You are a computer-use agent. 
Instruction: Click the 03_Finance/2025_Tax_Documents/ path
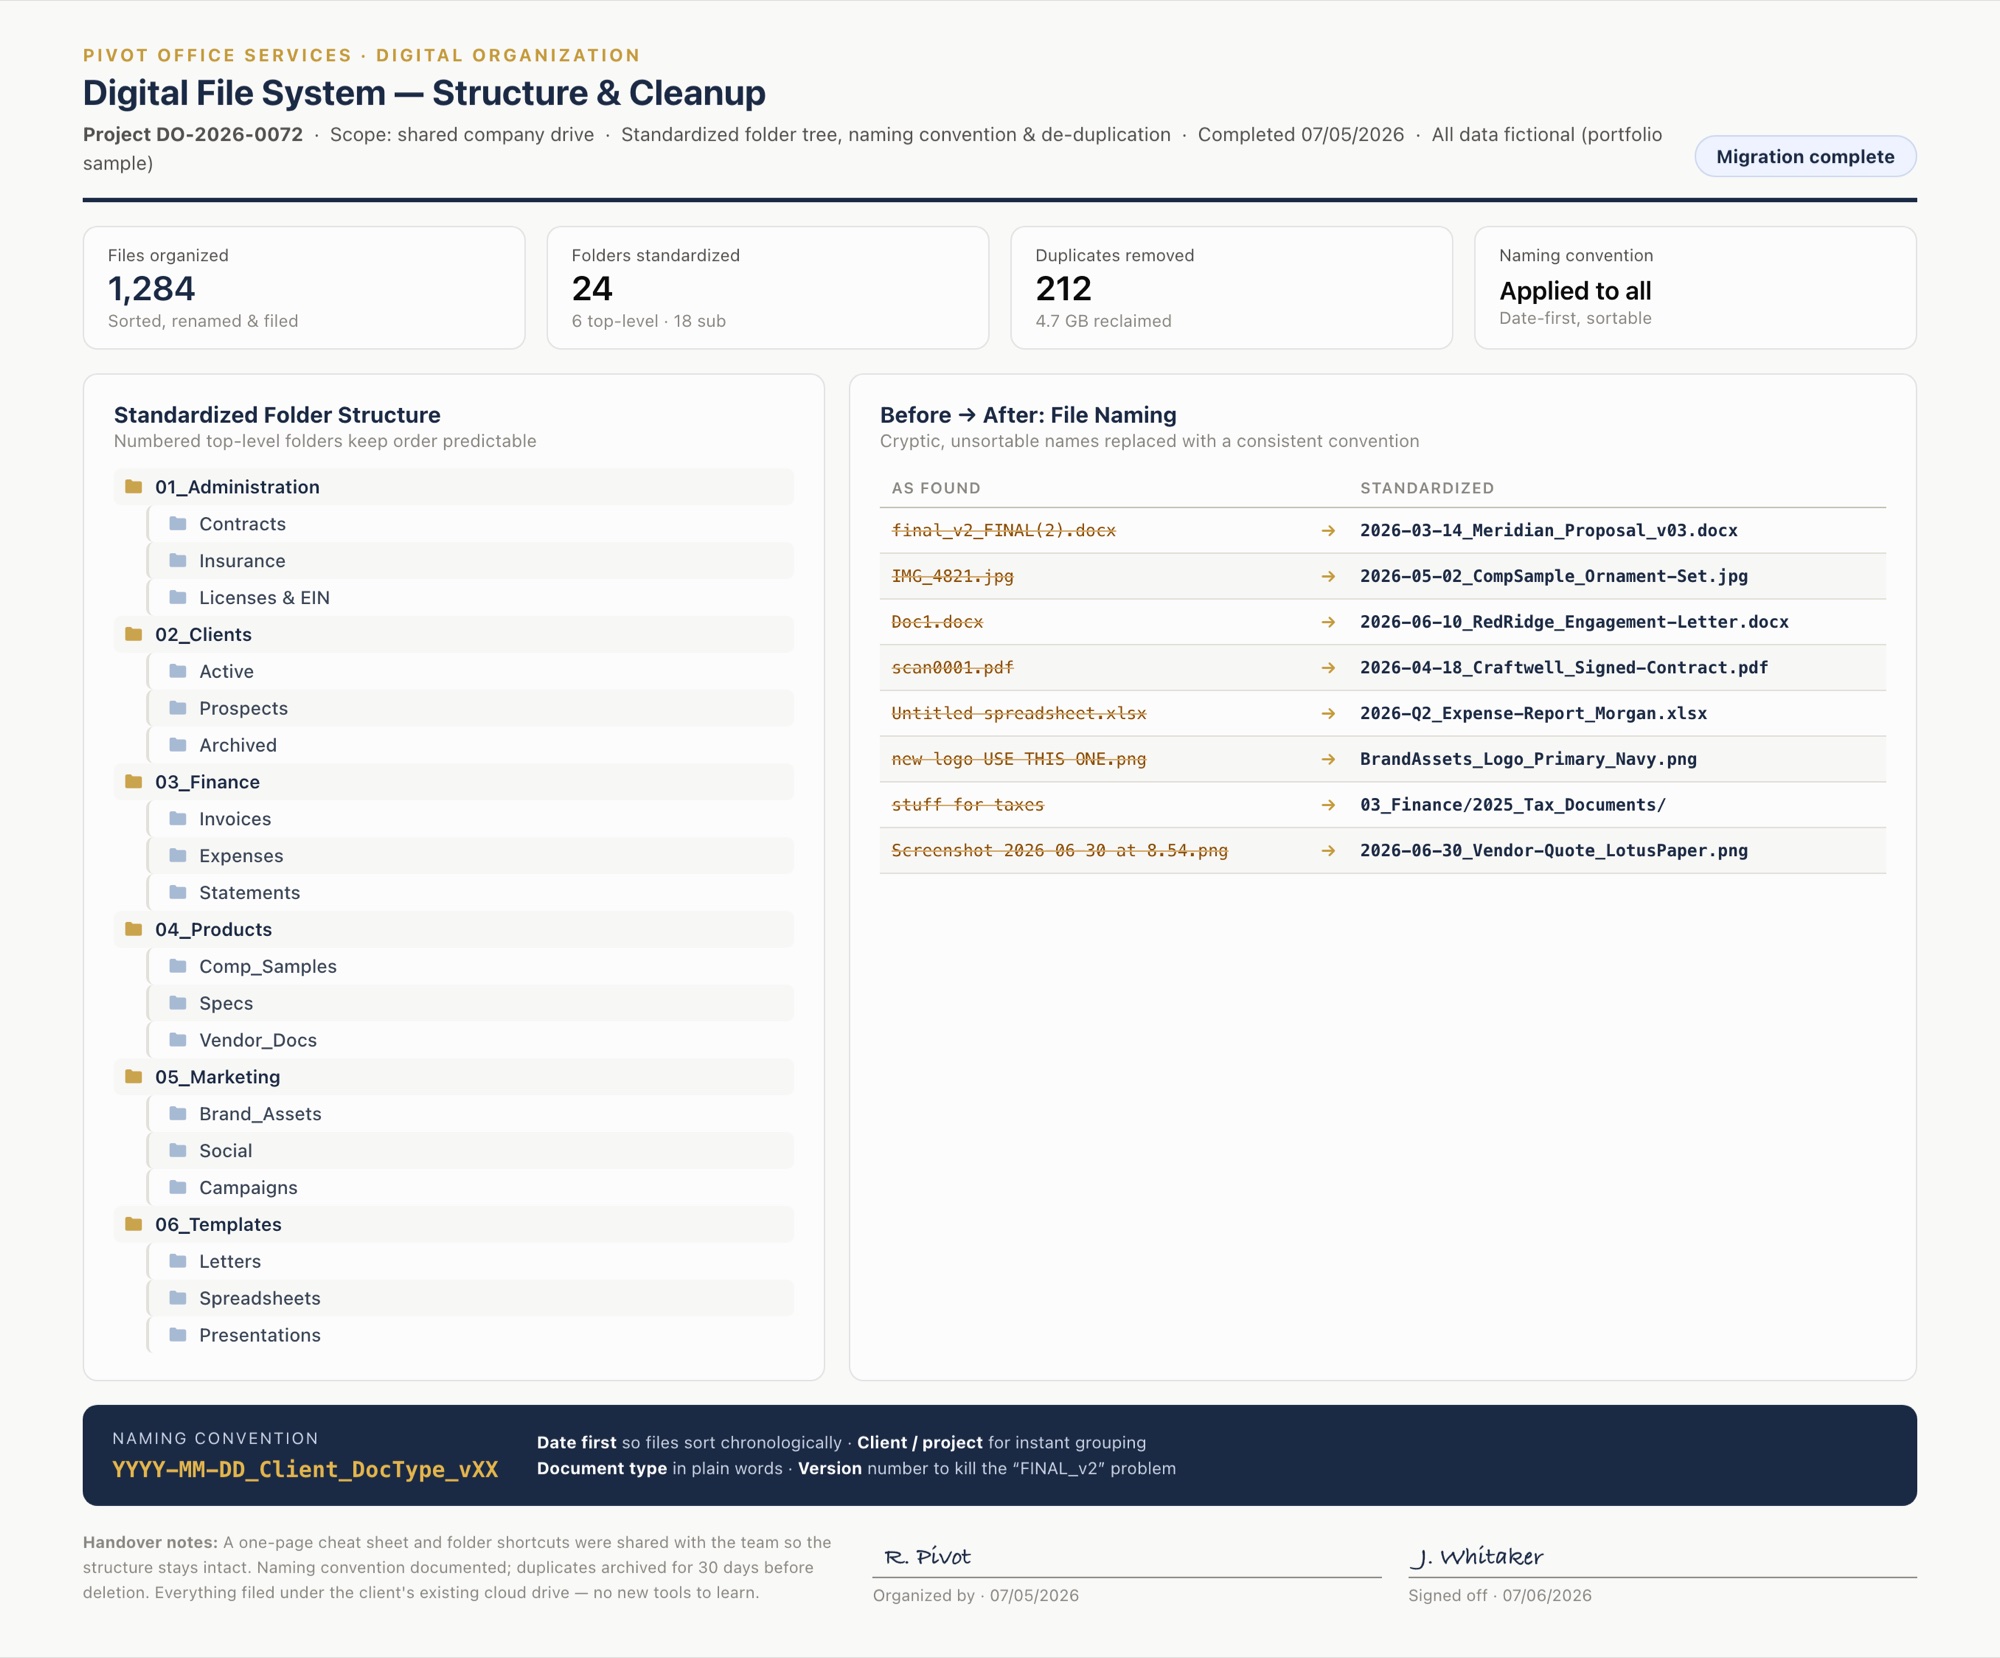point(1513,805)
